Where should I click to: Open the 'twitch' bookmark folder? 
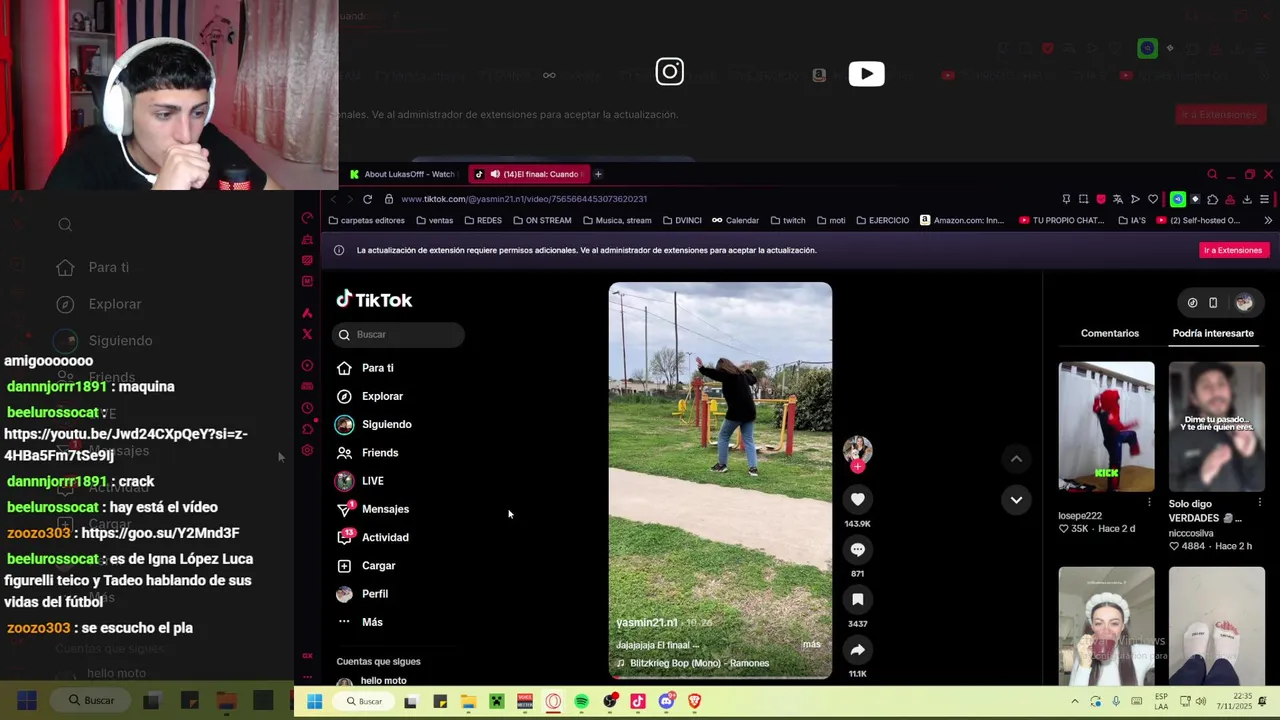(788, 221)
